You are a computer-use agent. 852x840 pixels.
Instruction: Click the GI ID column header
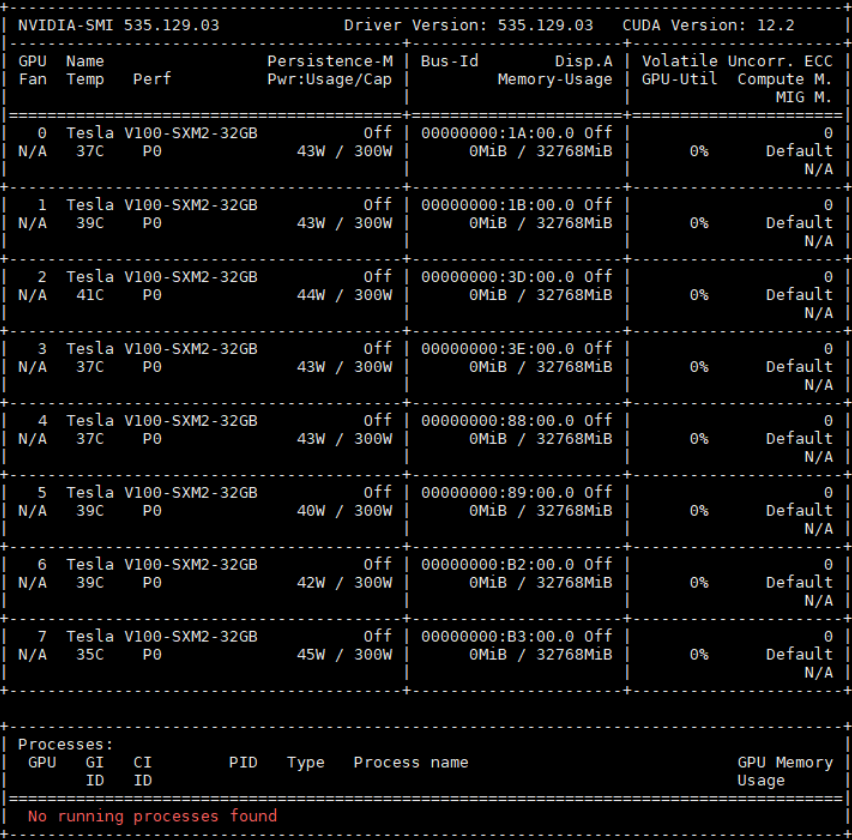coord(95,772)
